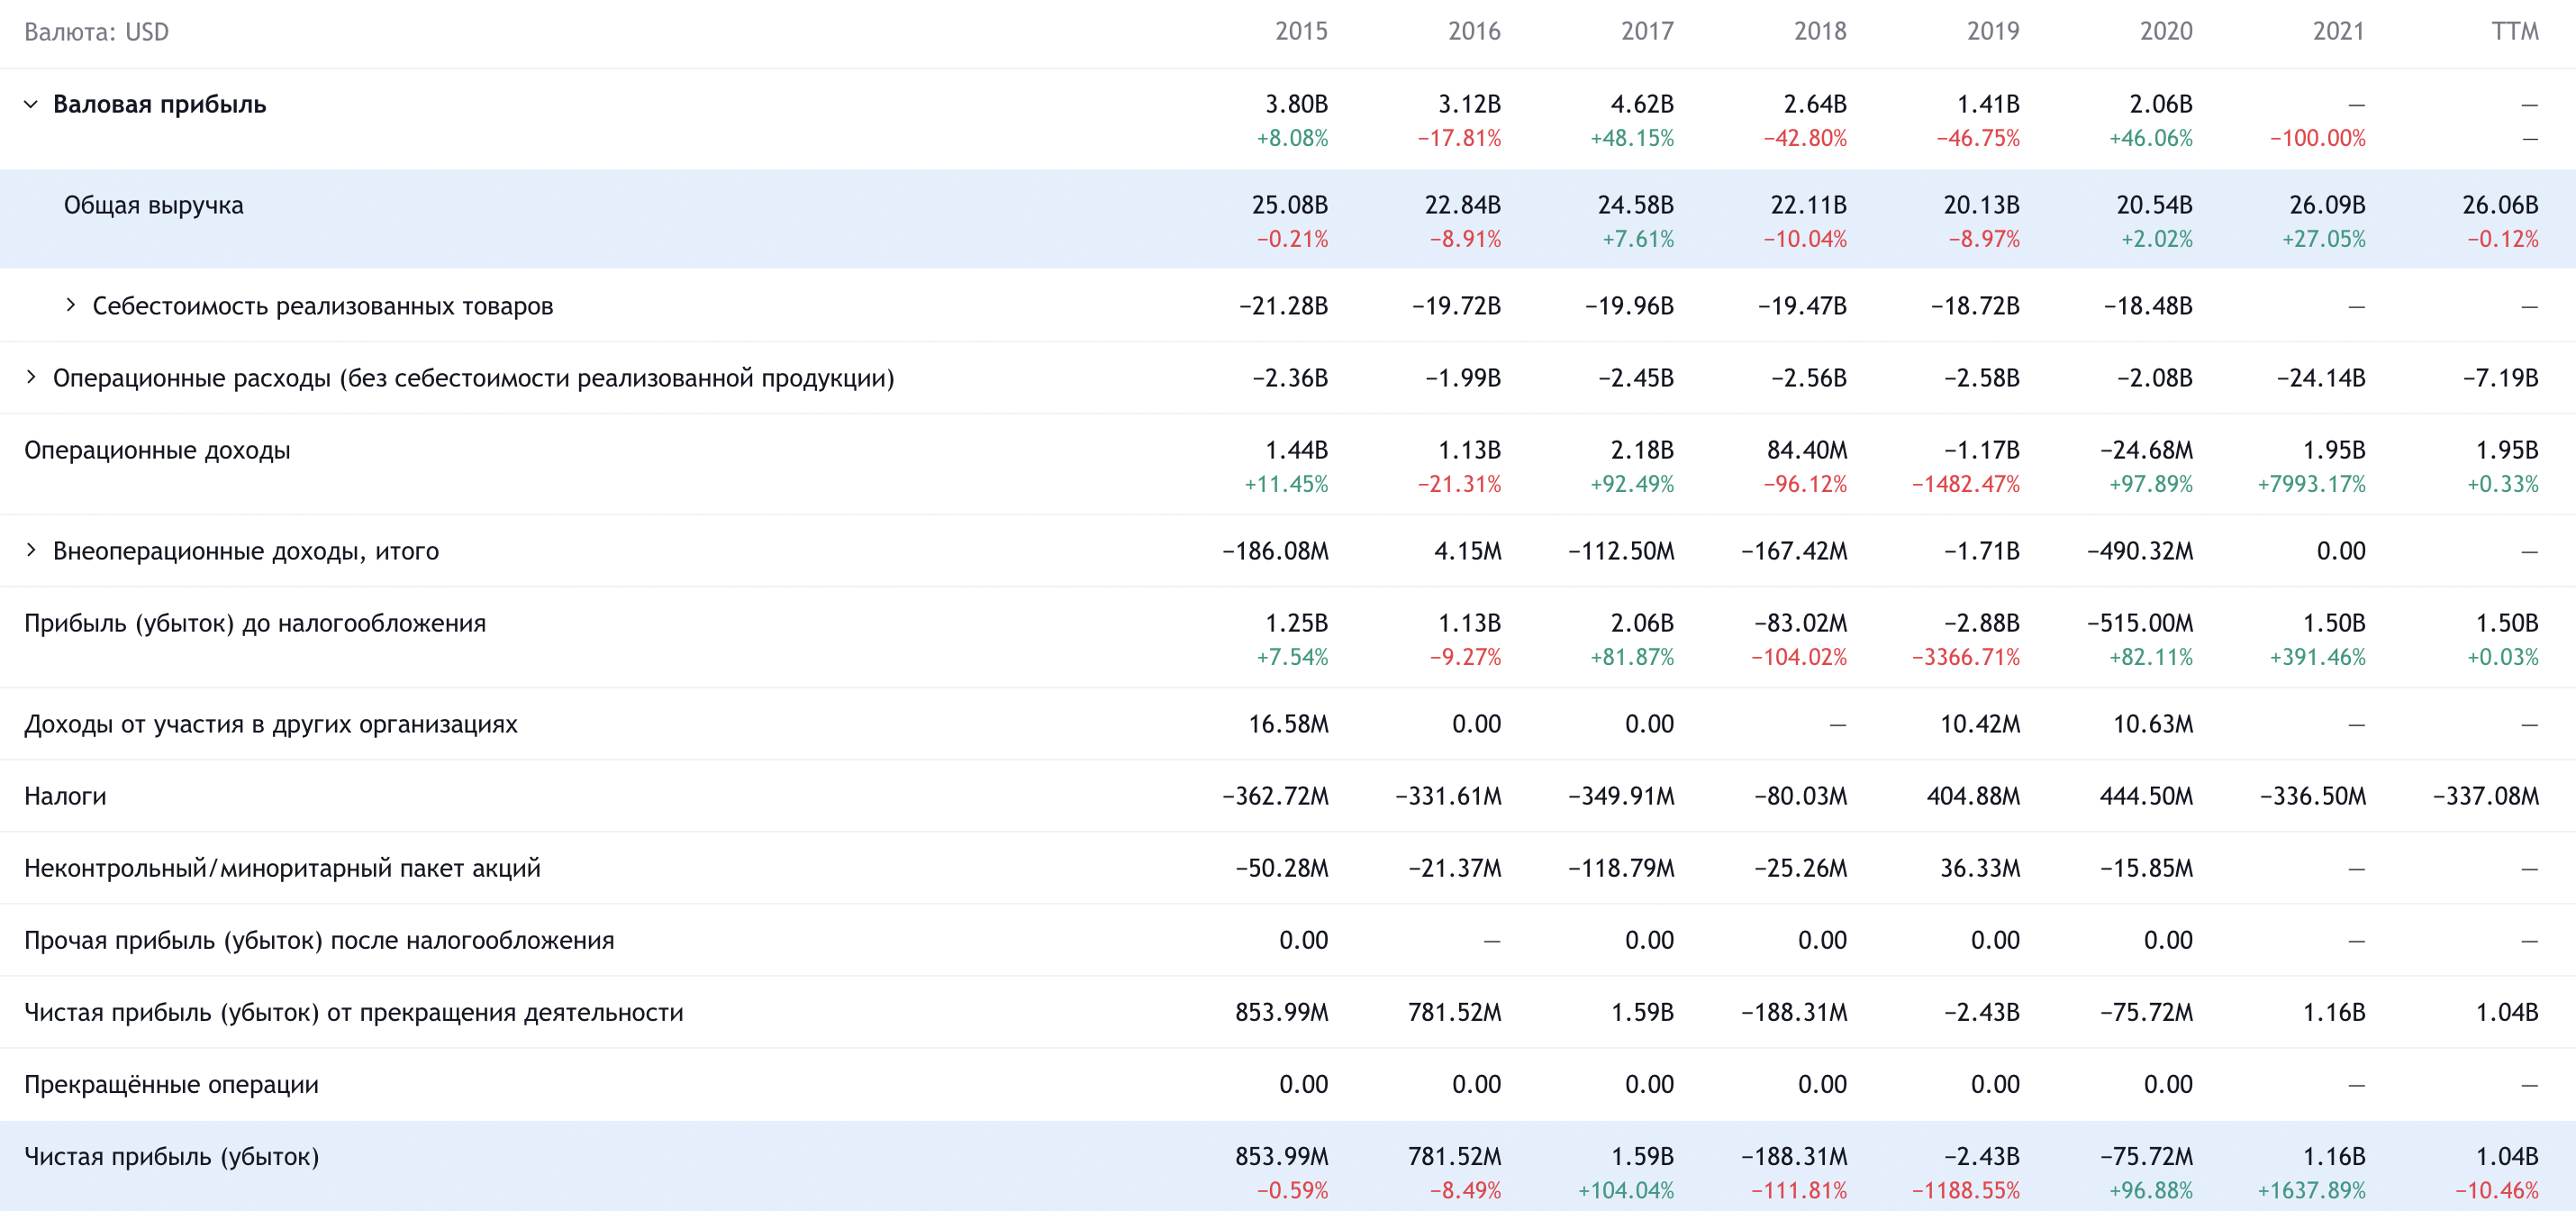Click gross profit change -100.00%
This screenshot has height=1211, width=2576.
pos(2317,138)
